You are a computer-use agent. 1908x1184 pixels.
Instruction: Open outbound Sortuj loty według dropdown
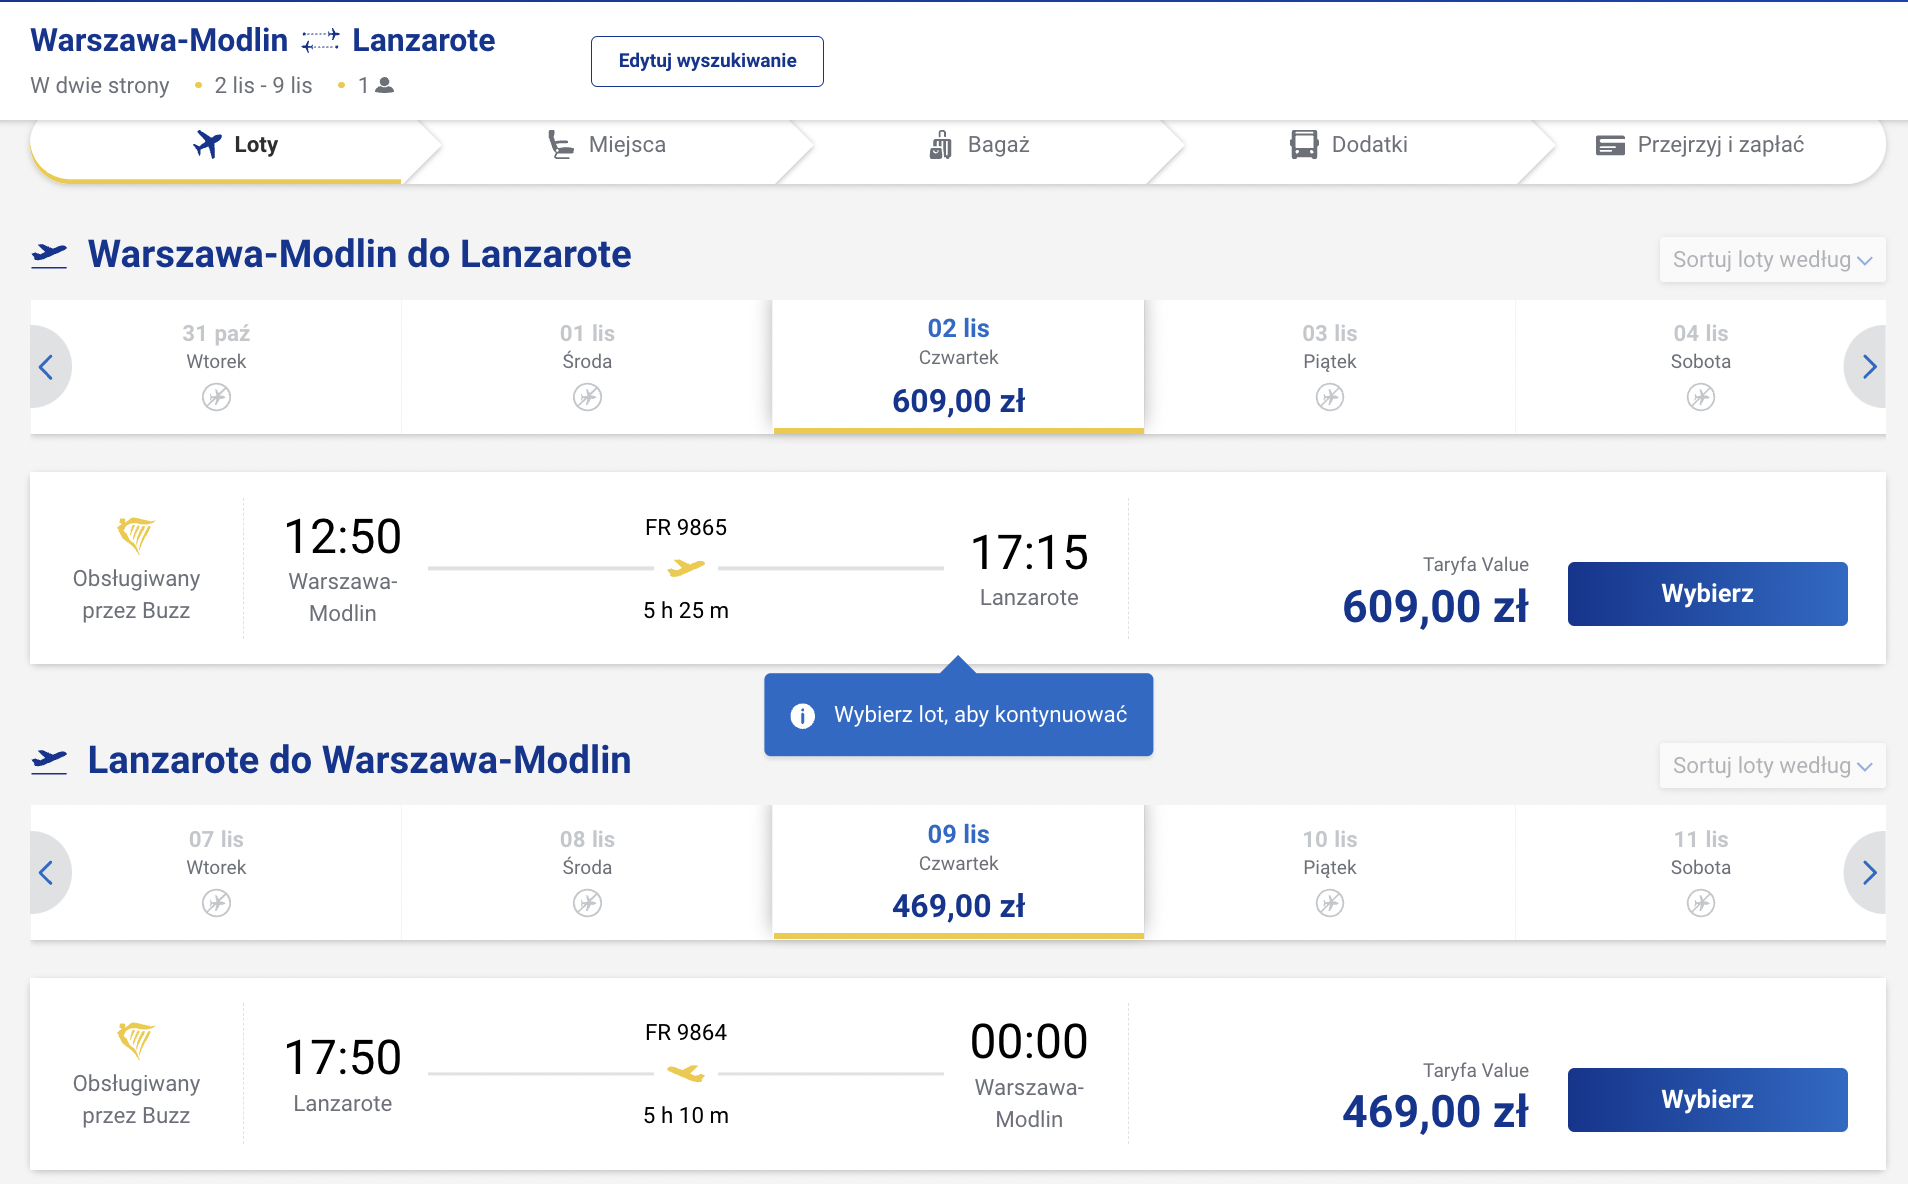1772,260
